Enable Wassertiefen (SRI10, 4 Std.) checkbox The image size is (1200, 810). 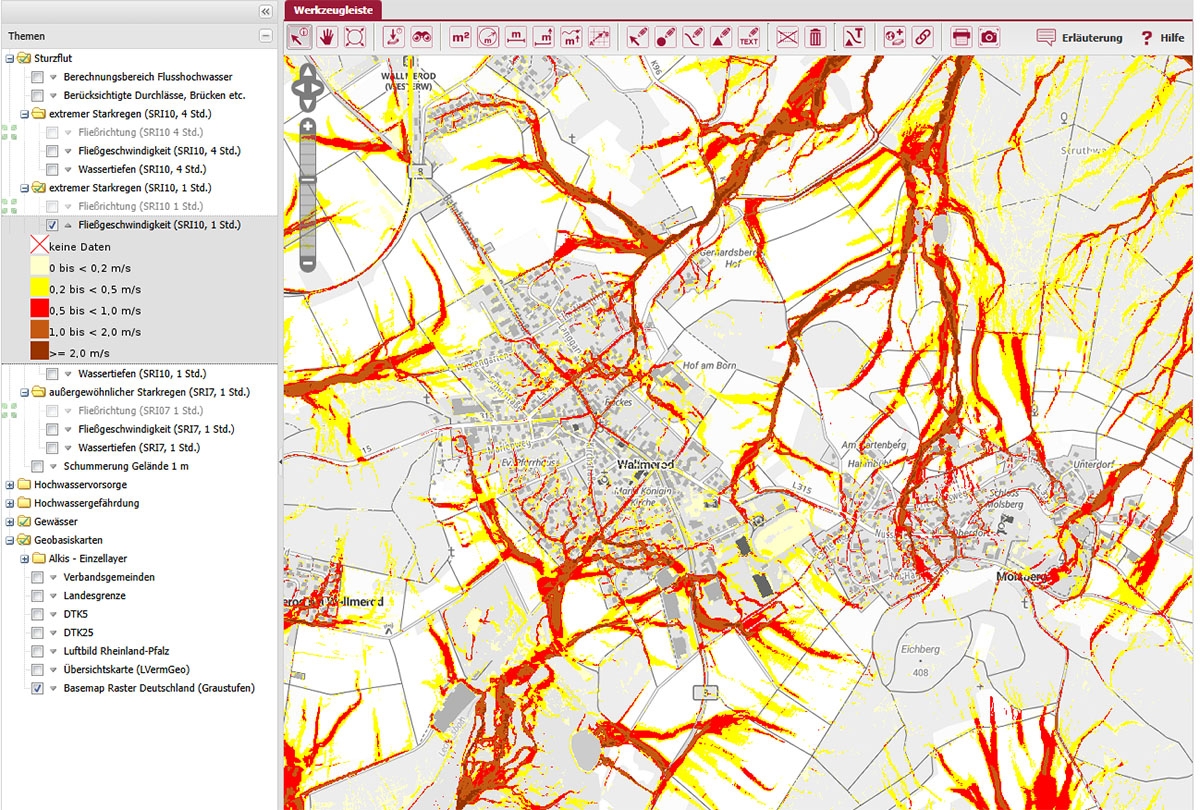pyautogui.click(x=52, y=169)
